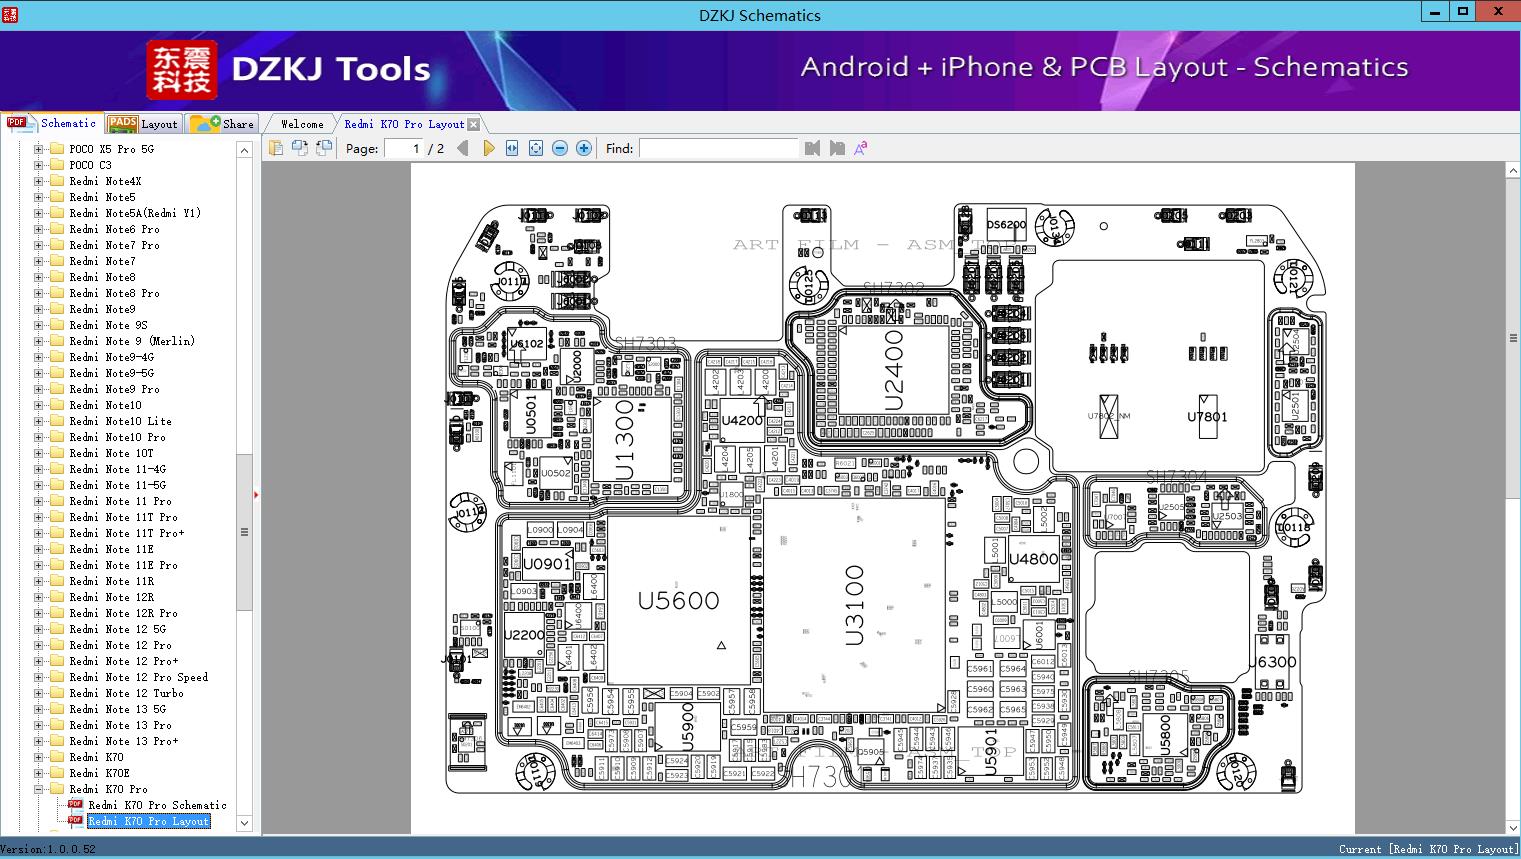Image resolution: width=1521 pixels, height=859 pixels.
Task: Click the Current Redmi K70 Pro Layout status text
Action: (x=1428, y=849)
